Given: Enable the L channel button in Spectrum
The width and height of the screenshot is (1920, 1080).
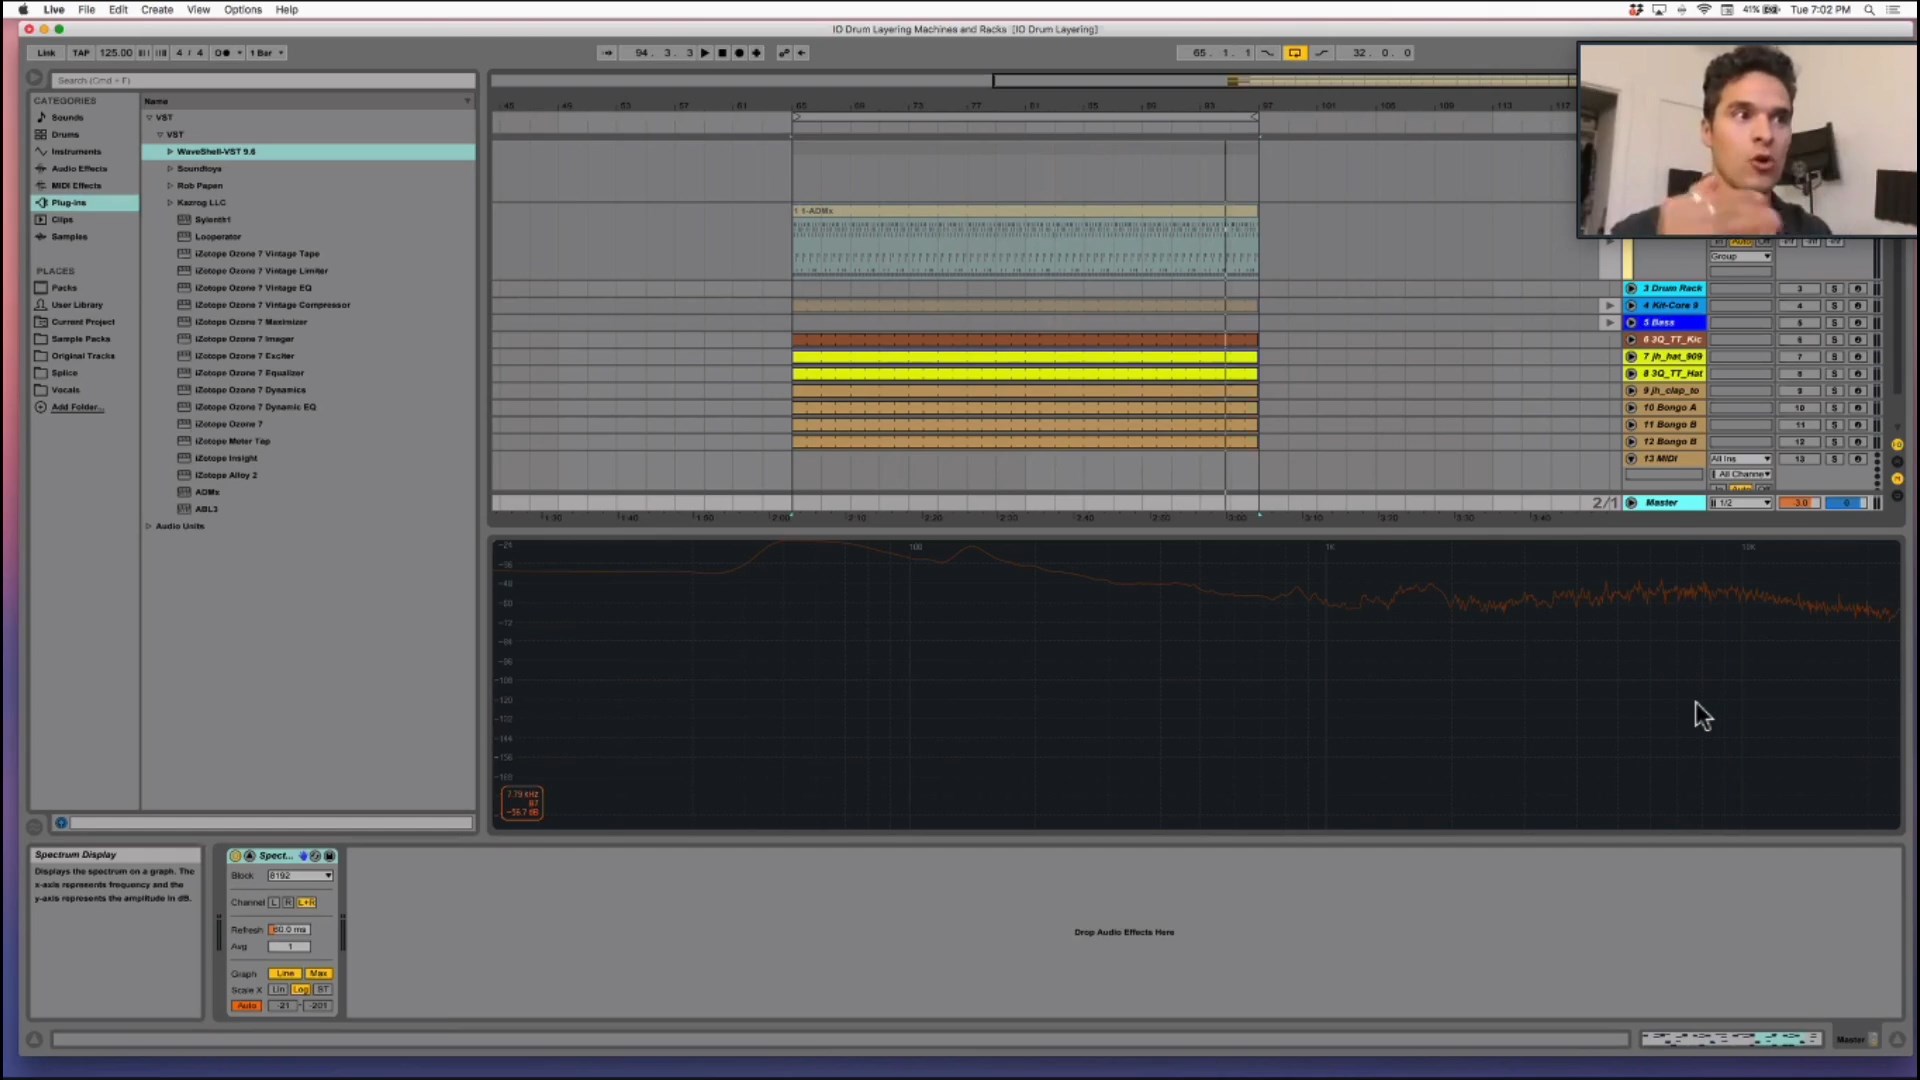Looking at the screenshot, I should pyautogui.click(x=274, y=902).
